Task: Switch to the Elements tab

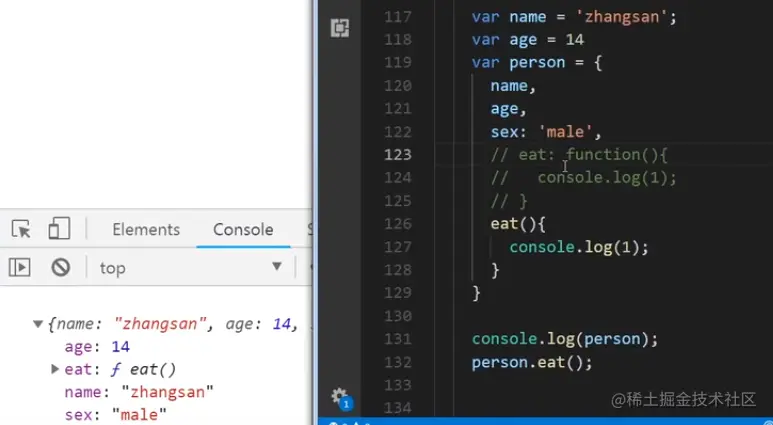Action: click(x=146, y=229)
